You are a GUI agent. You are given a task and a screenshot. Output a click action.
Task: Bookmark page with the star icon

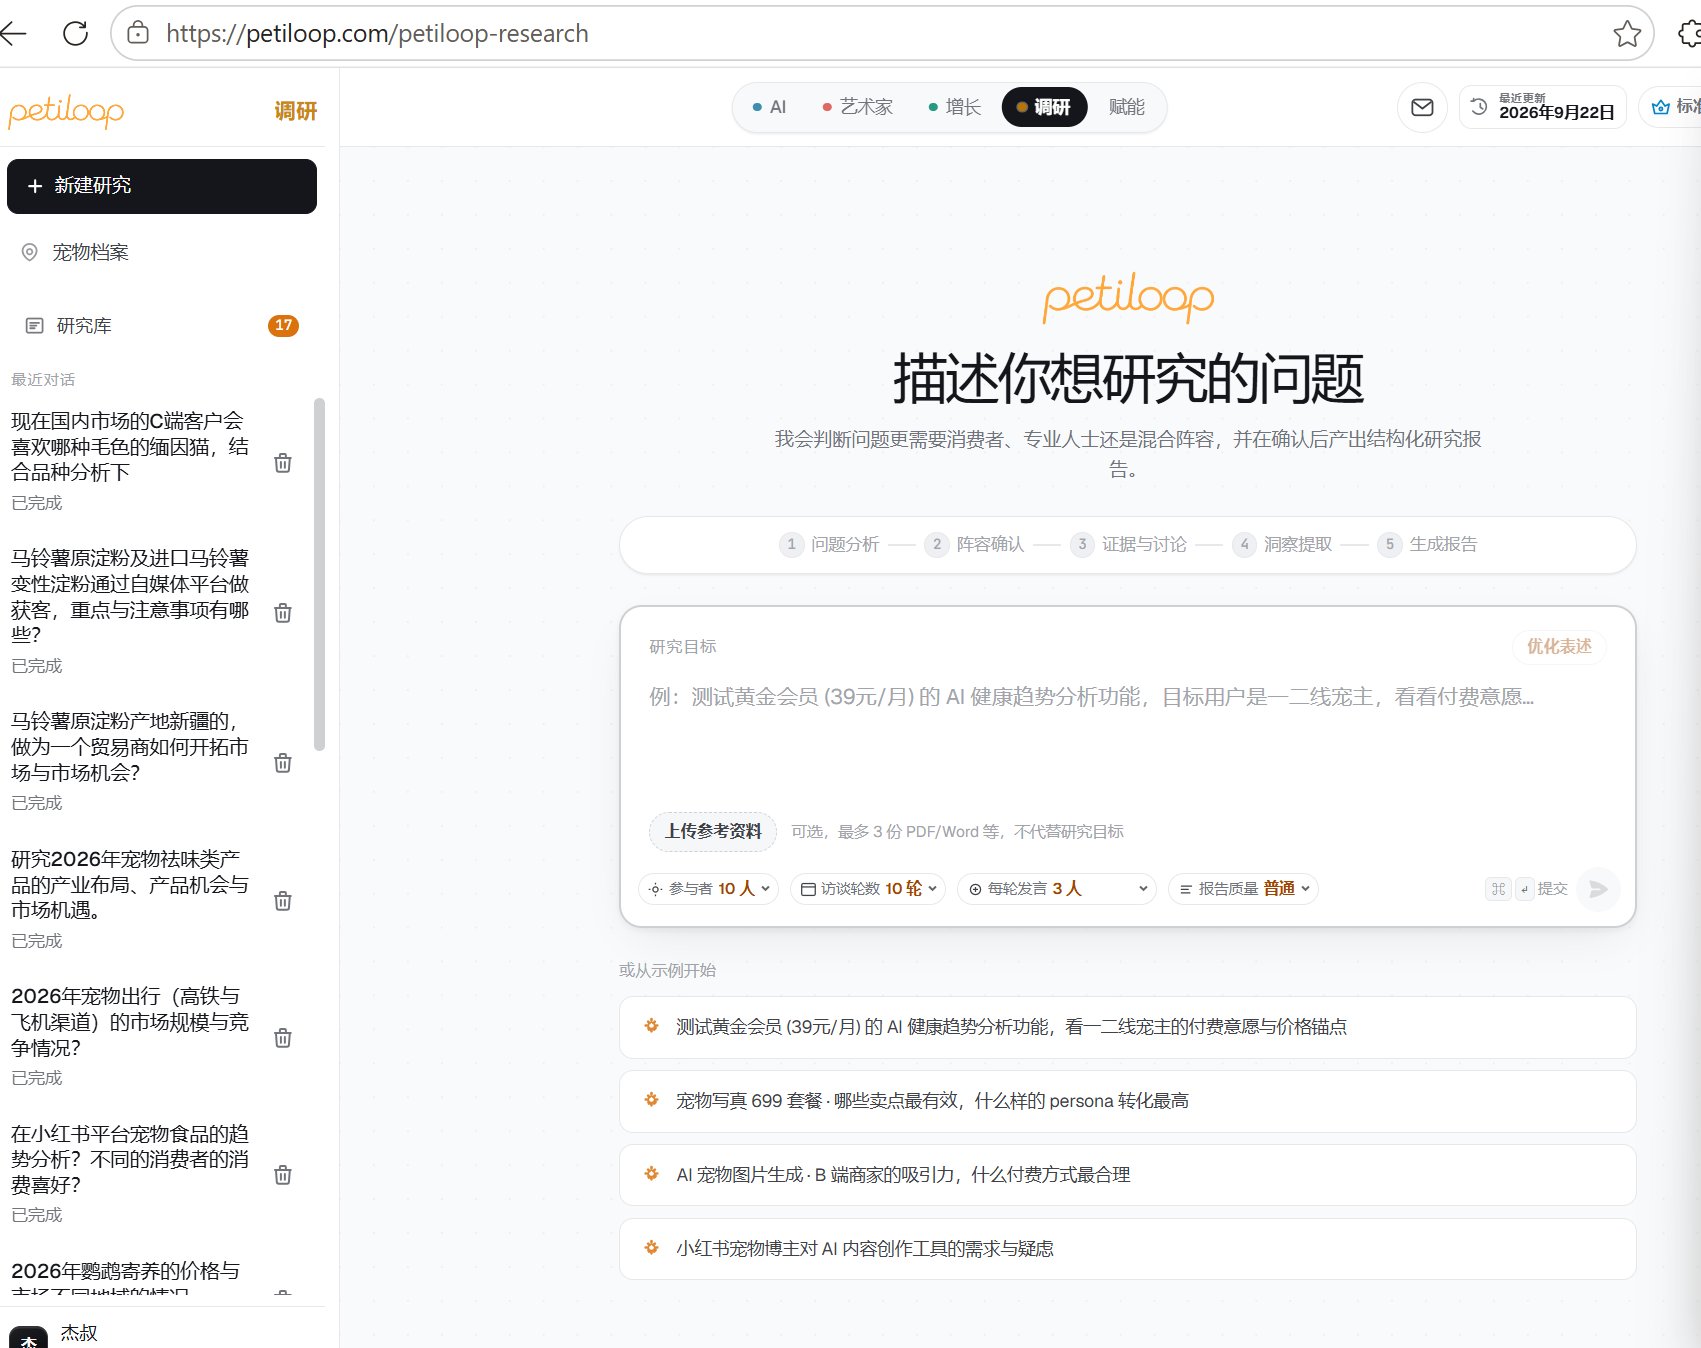1627,33
